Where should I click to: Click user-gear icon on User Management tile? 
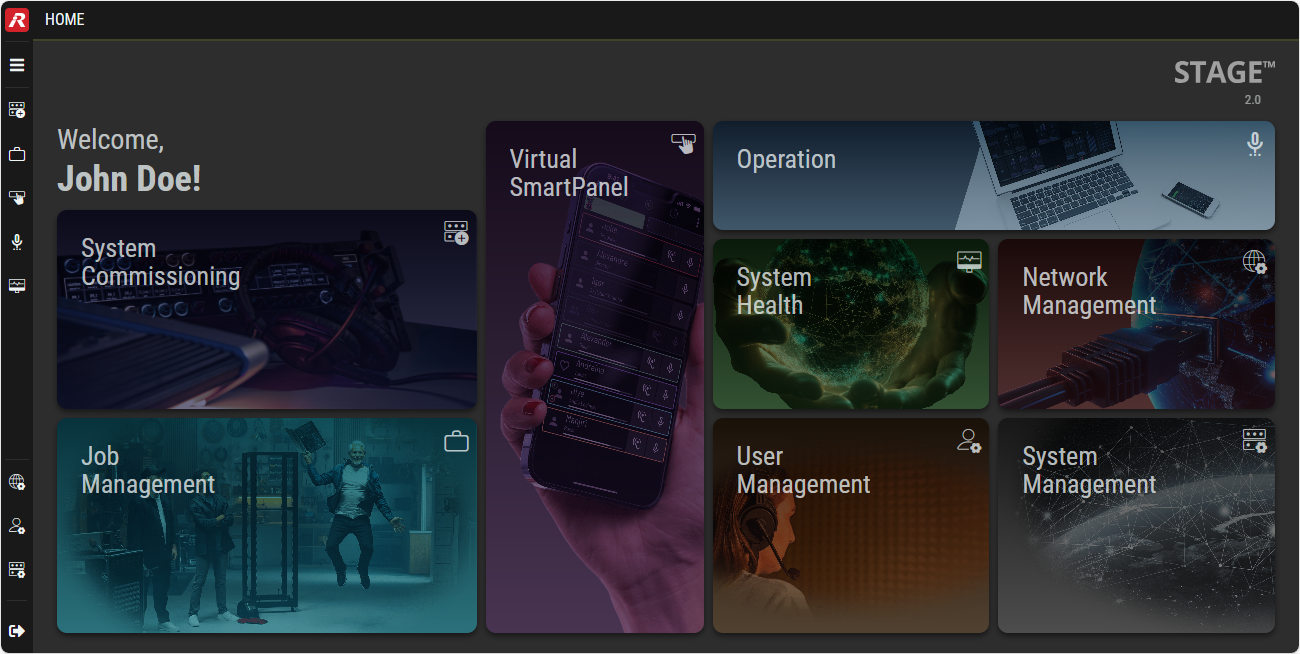(x=969, y=441)
